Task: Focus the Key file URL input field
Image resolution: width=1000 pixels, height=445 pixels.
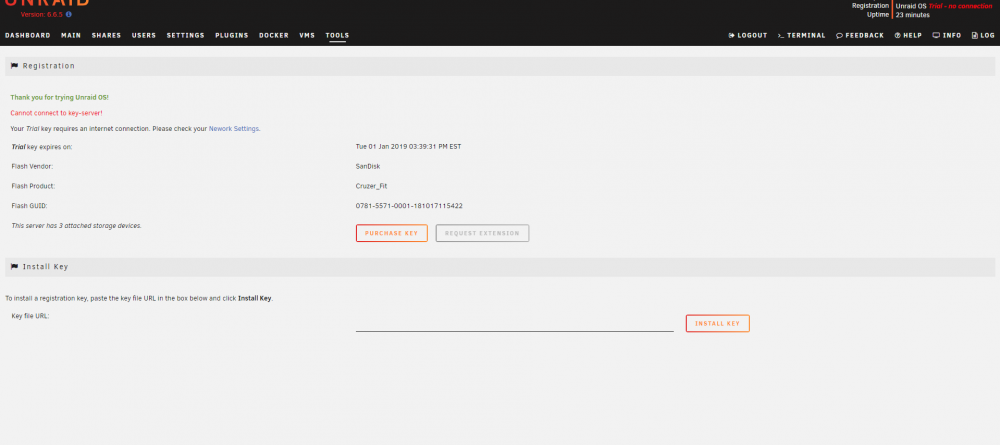Action: (x=515, y=323)
